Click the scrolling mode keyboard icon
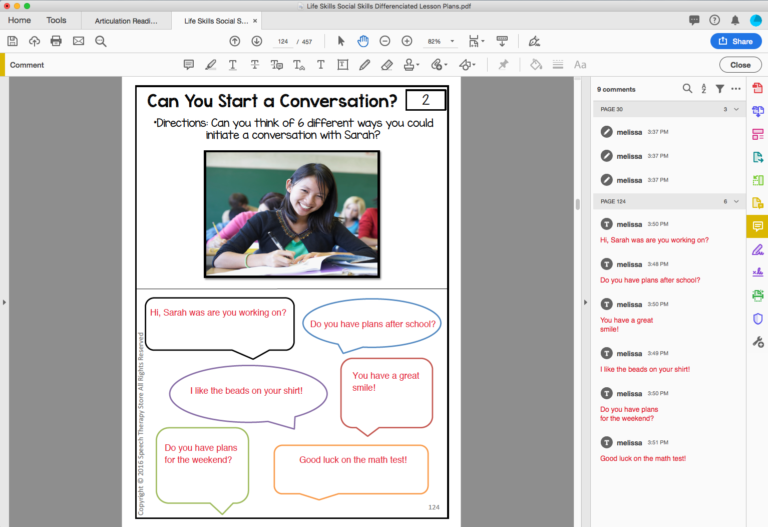768x527 pixels. pos(502,41)
